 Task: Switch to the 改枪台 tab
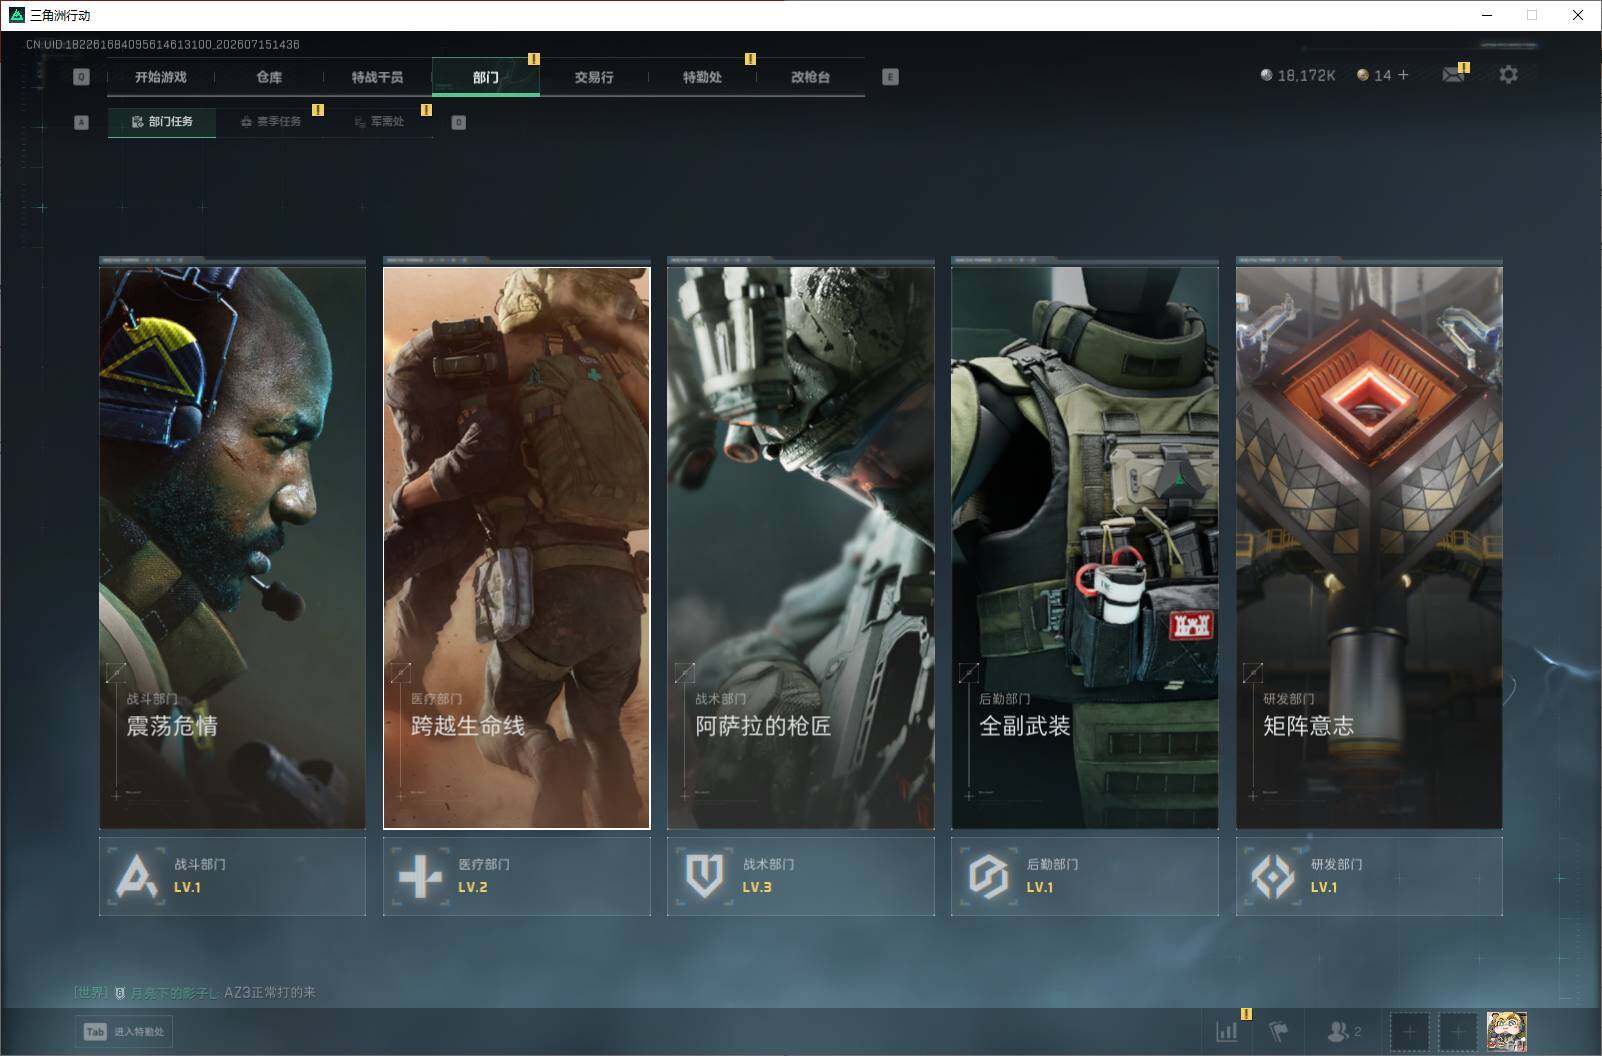tap(810, 77)
